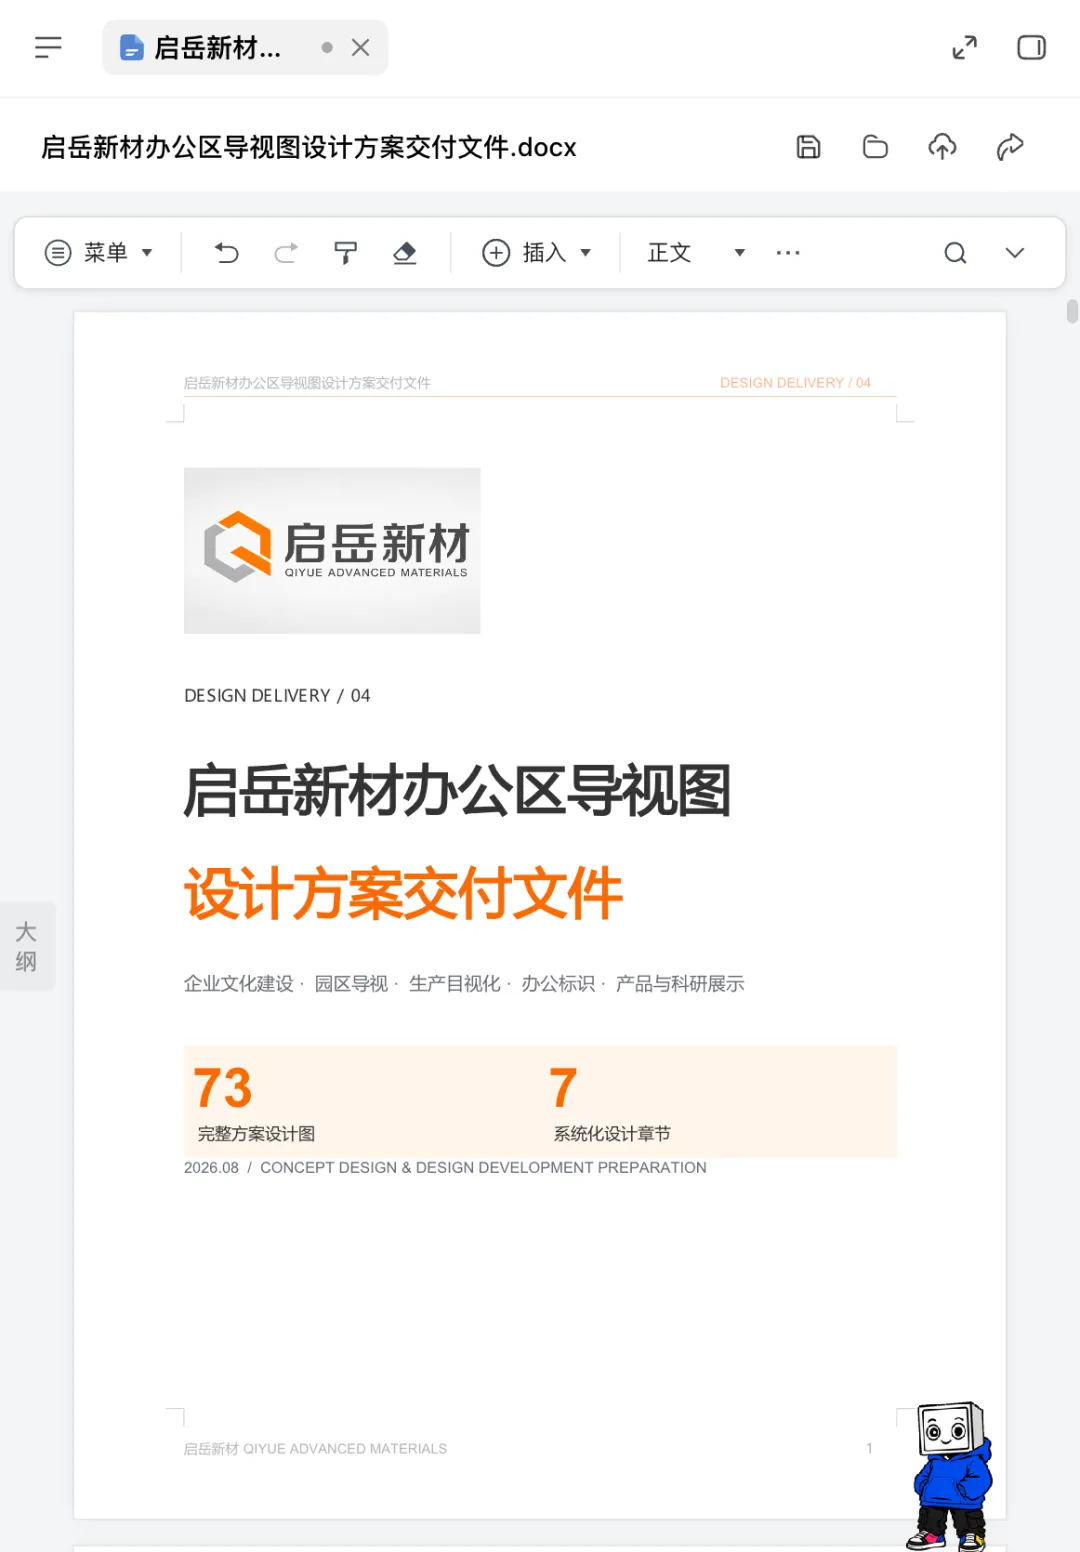Share the document with the arrow icon
The width and height of the screenshot is (1080, 1552).
coord(1010,147)
